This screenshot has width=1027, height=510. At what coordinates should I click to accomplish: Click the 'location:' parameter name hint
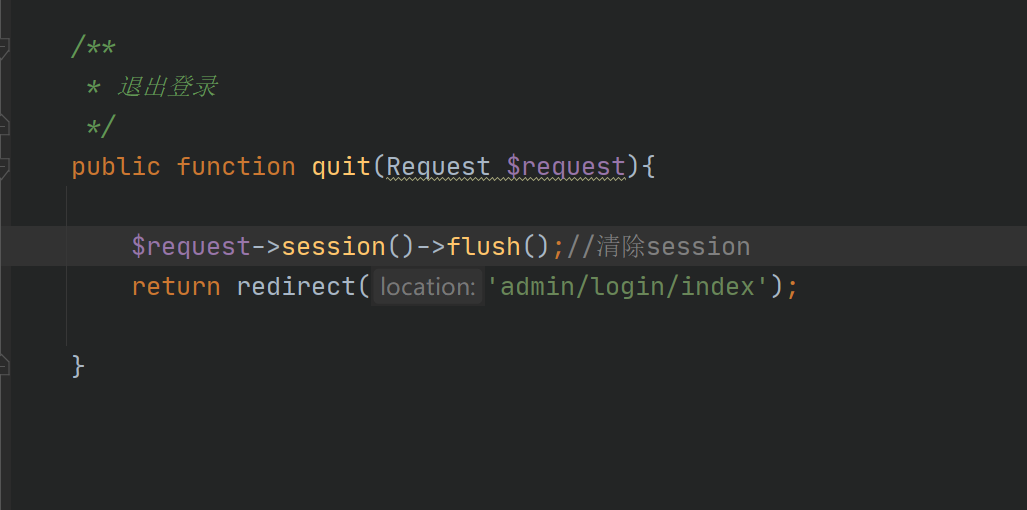click(x=428, y=287)
